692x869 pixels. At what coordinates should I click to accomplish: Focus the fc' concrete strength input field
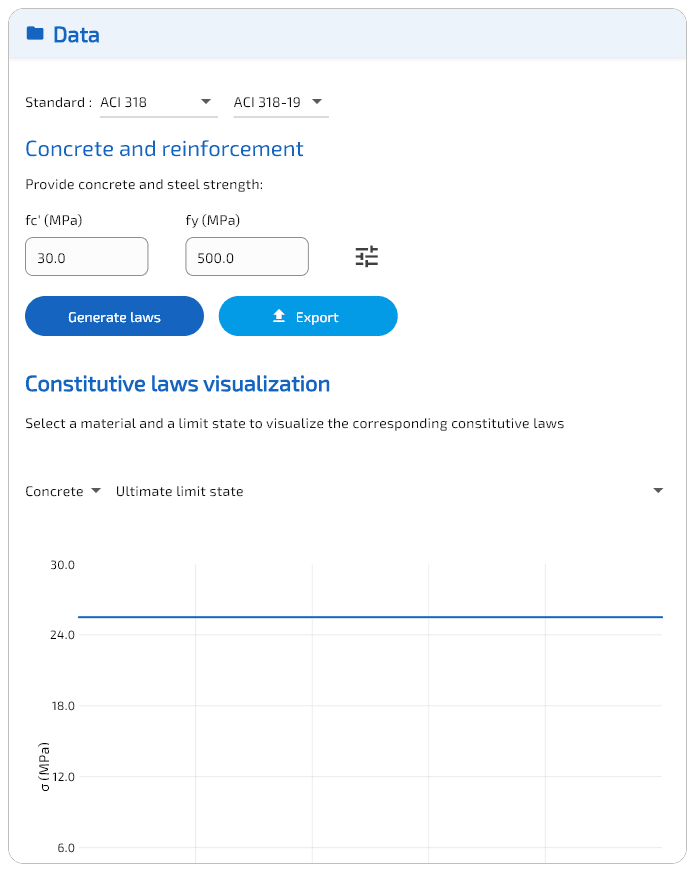coord(86,257)
